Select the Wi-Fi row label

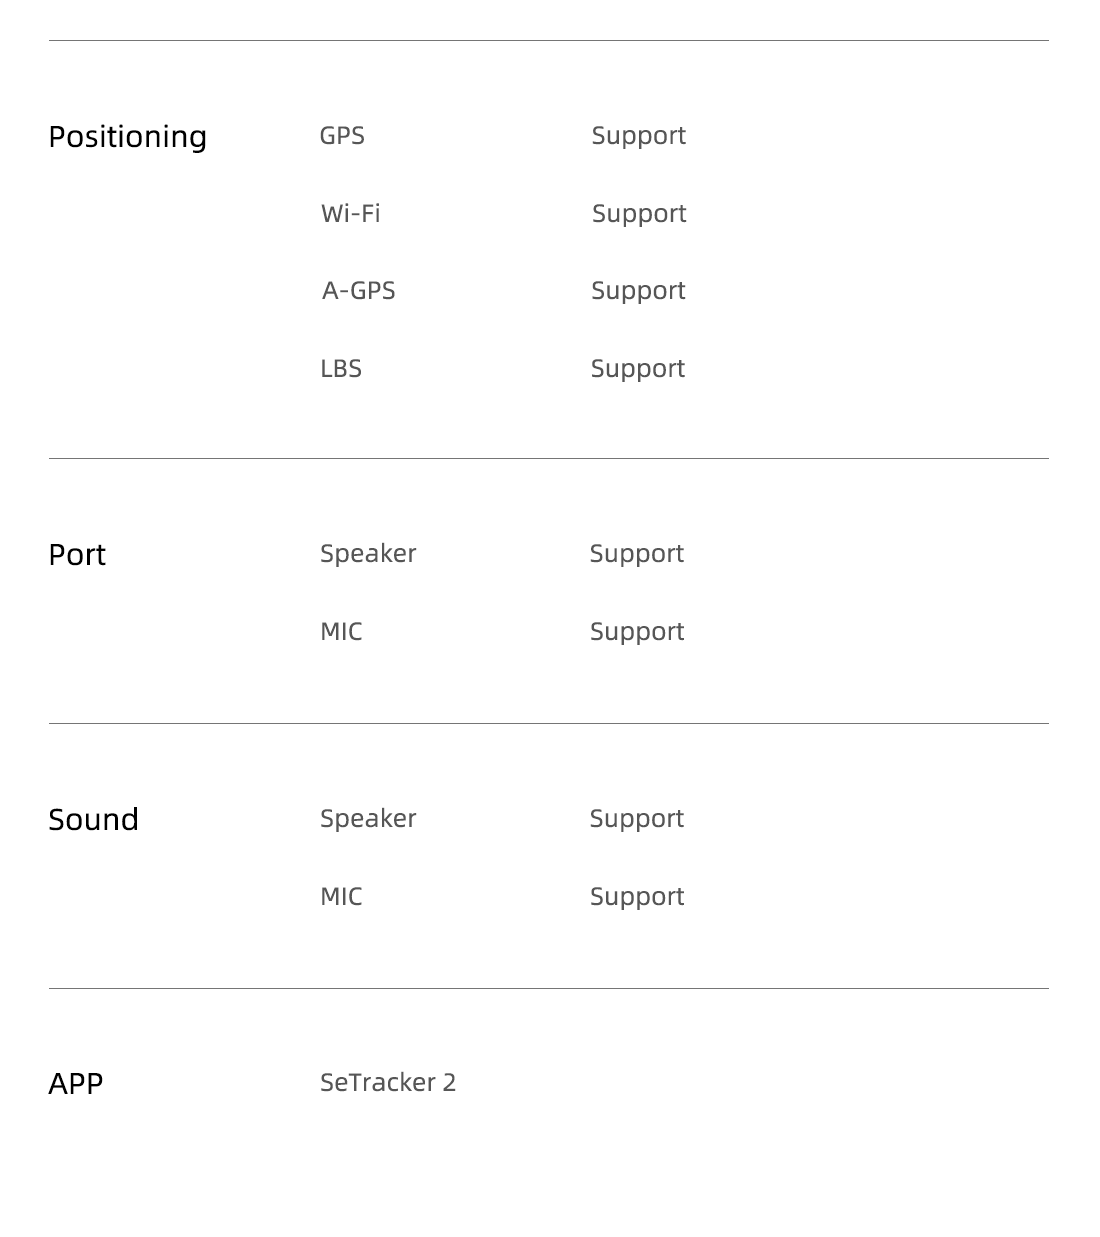[350, 213]
